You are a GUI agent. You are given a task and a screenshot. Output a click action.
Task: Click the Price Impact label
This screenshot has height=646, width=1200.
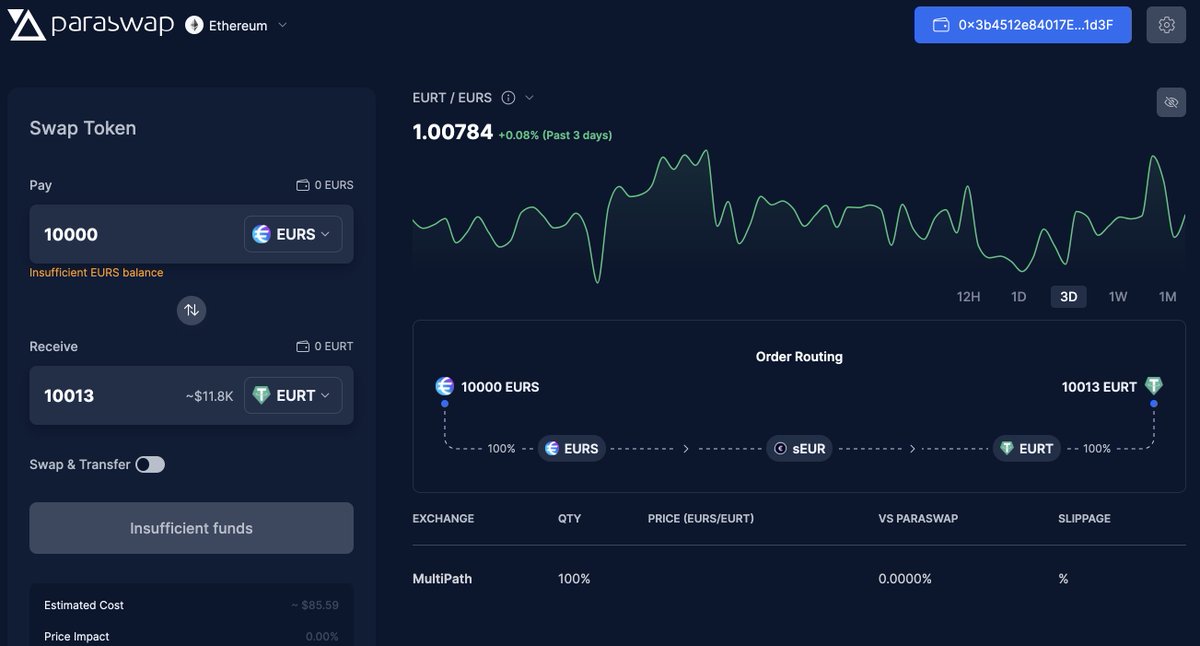pyautogui.click(x=77, y=636)
